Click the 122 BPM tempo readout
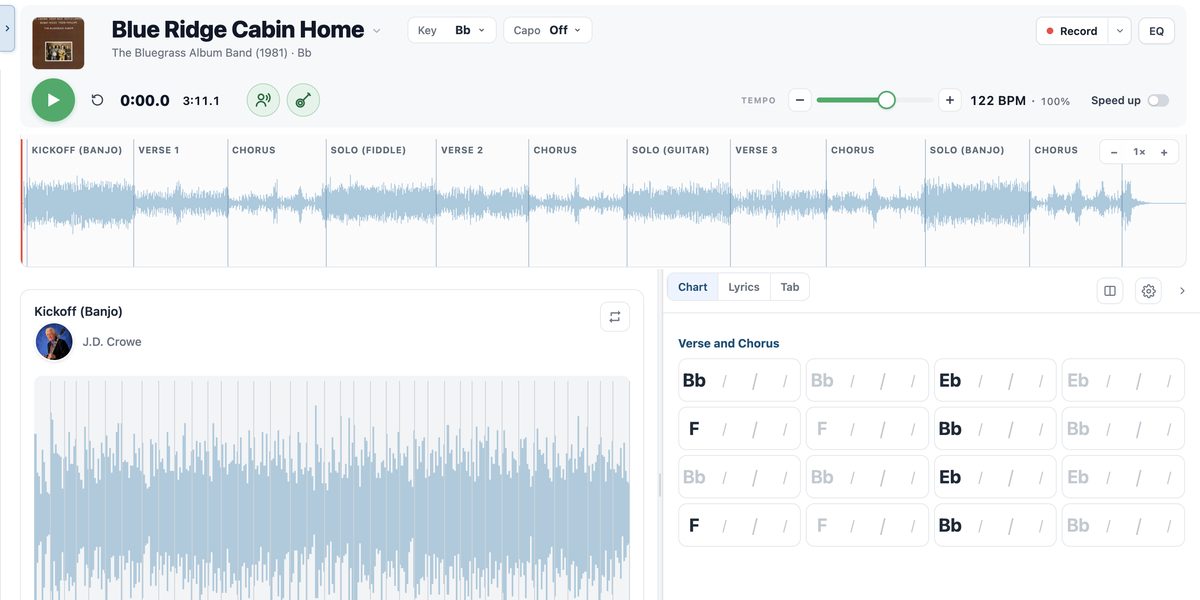 (998, 100)
